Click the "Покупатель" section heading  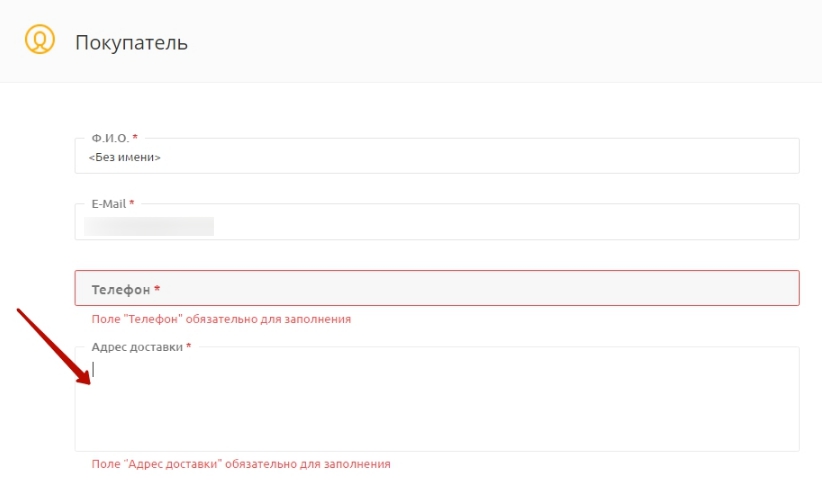131,43
